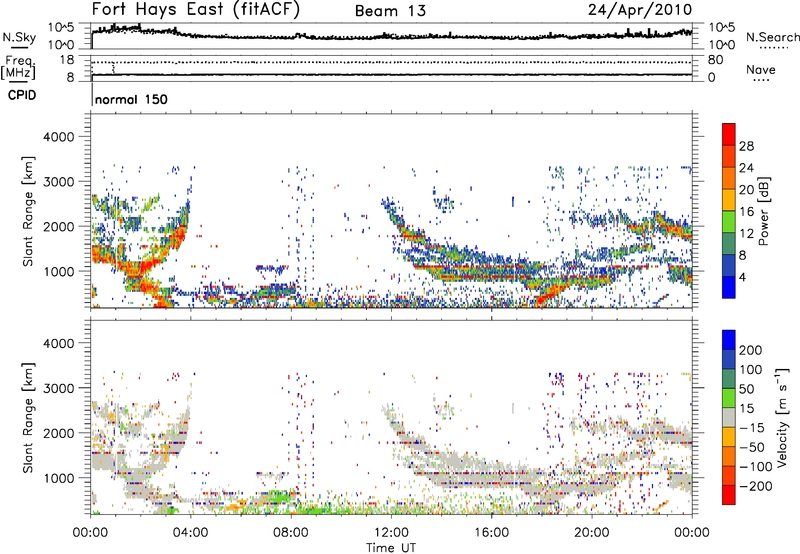Click the '4000' tick in the power panel
The image size is (800, 554).
click(x=58, y=137)
